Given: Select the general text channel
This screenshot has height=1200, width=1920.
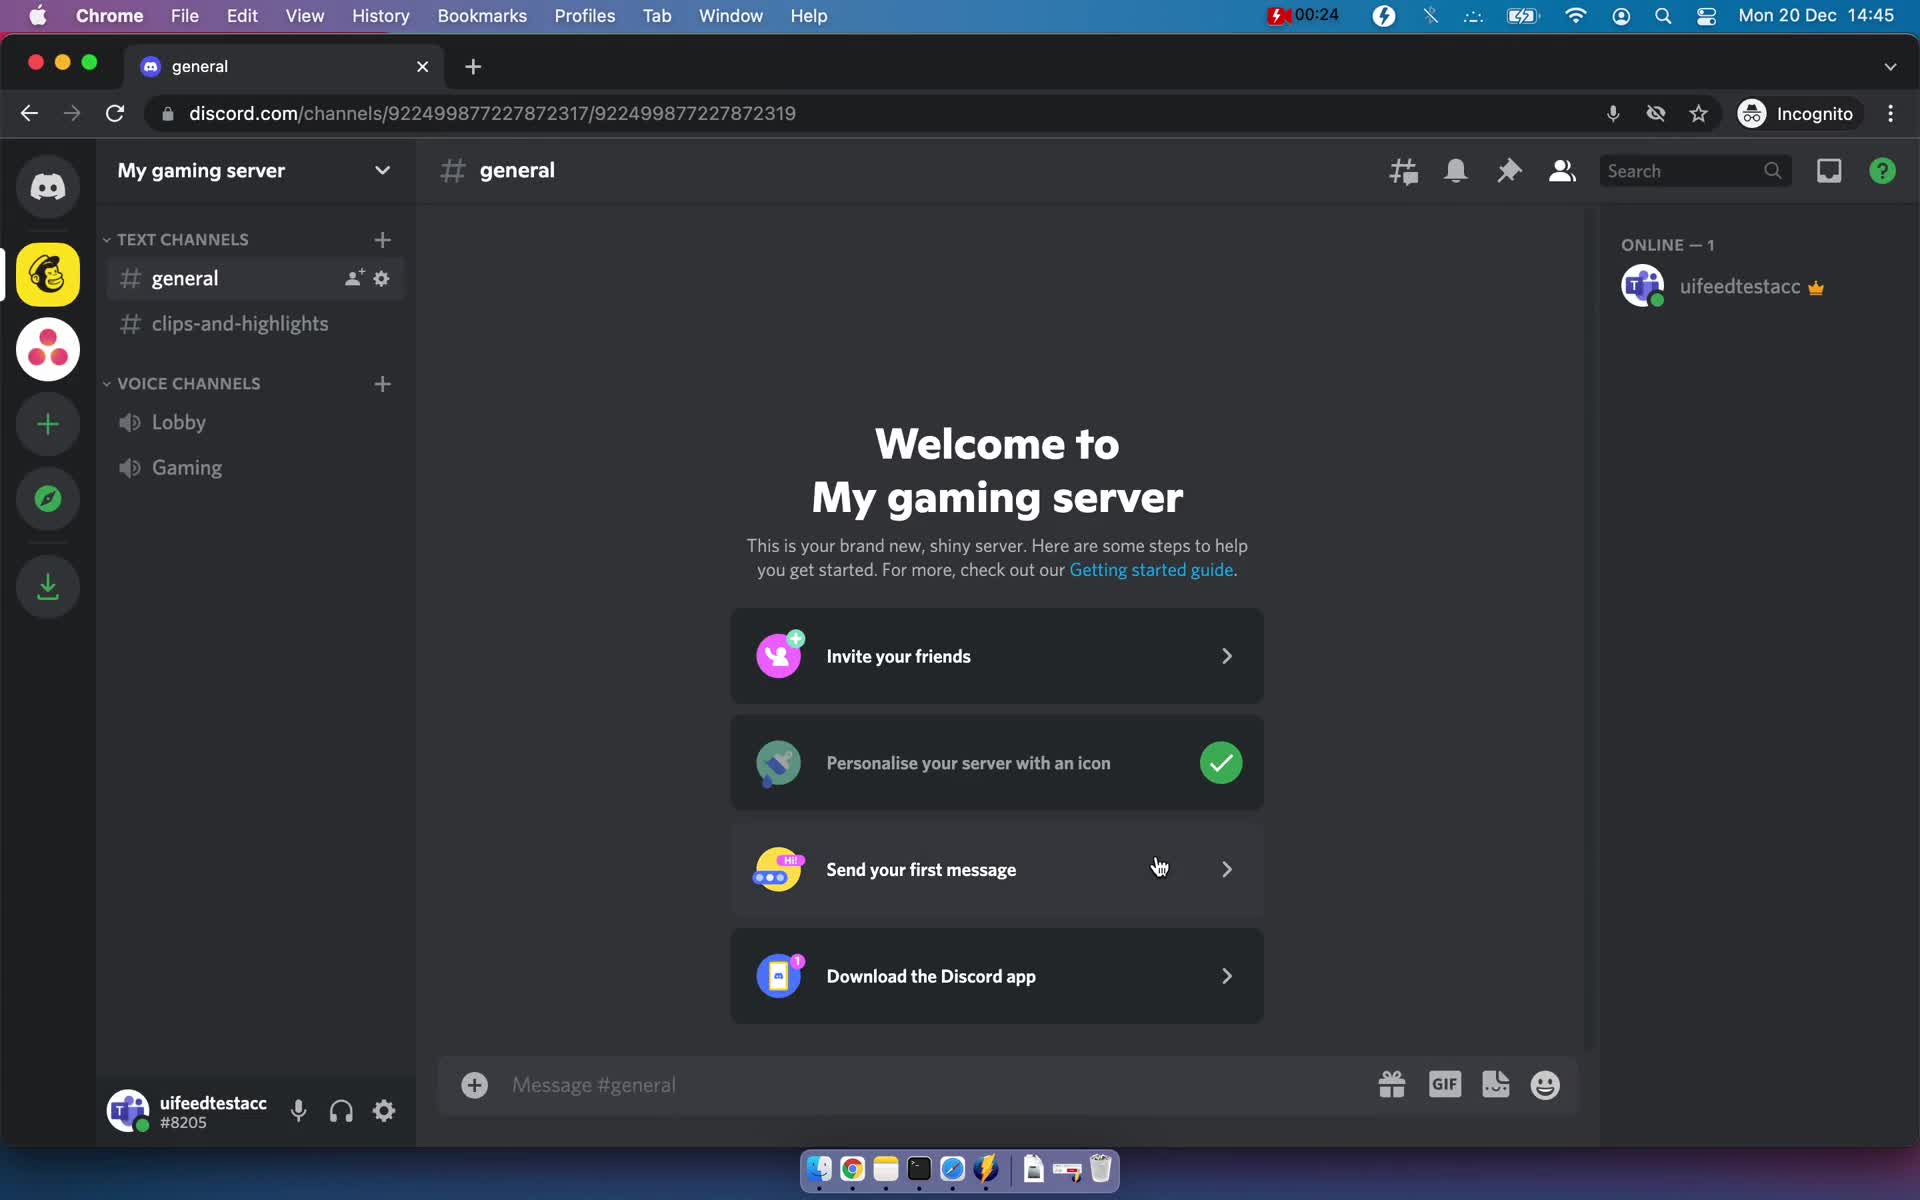Looking at the screenshot, I should click(184, 278).
